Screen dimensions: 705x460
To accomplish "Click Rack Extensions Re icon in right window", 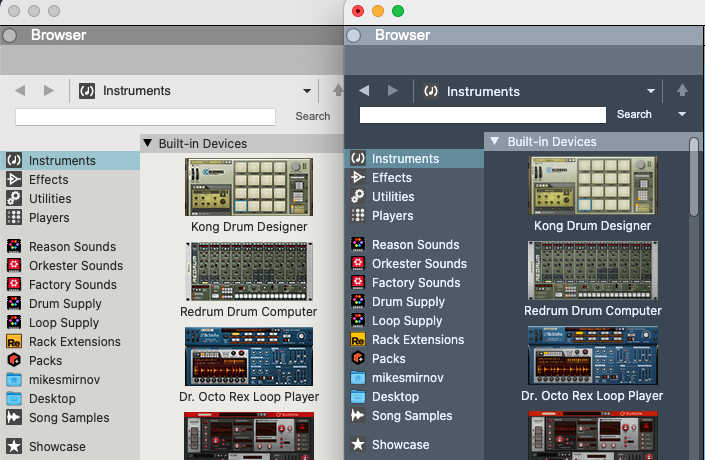I will click(358, 339).
